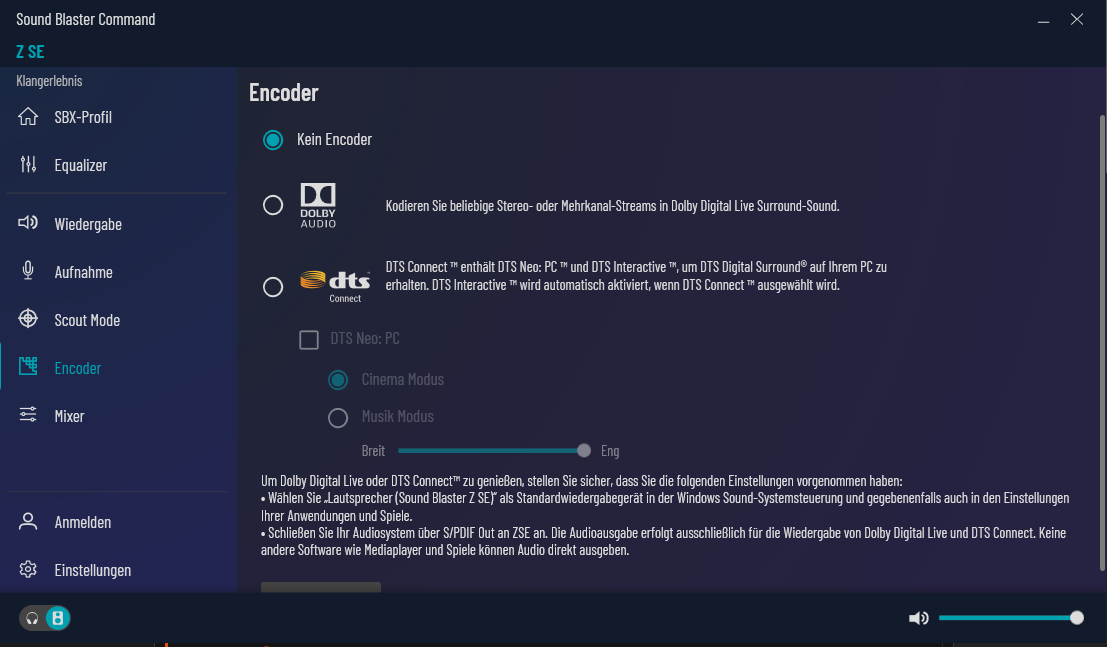
Task: Click the Kein Encoder label
Action: point(334,139)
